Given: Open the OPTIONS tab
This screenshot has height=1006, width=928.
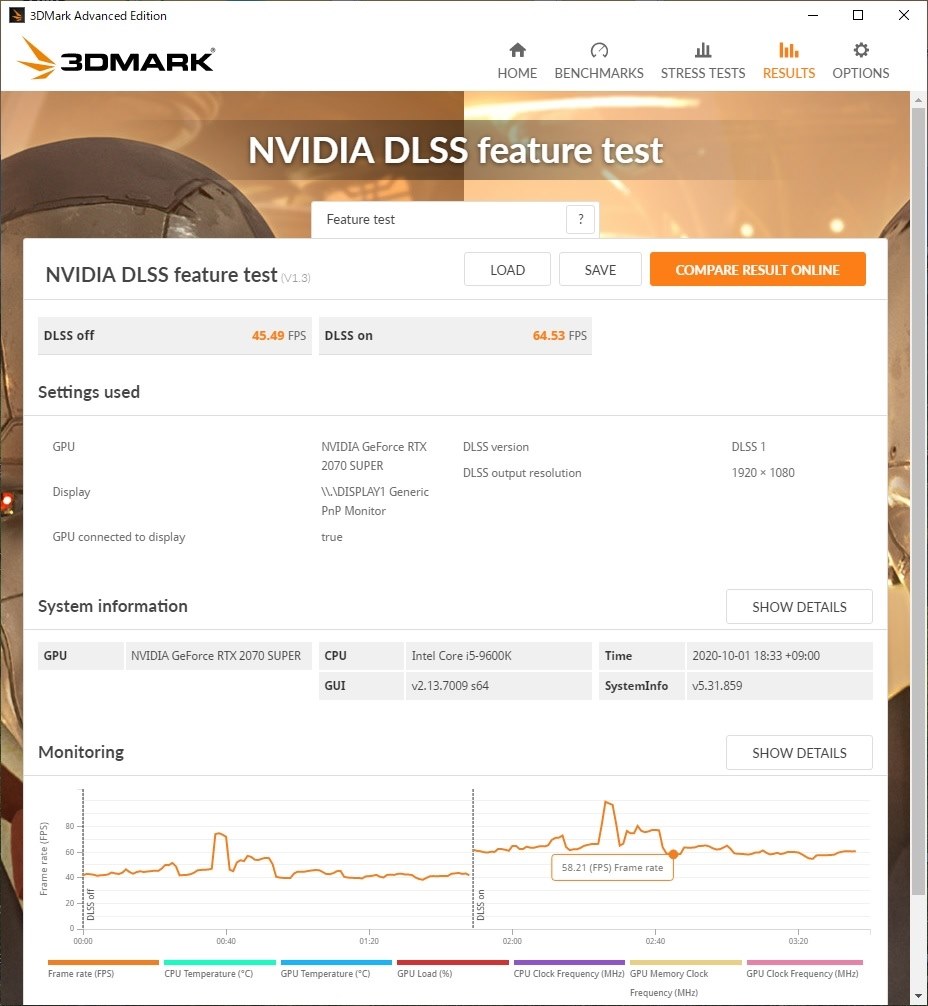Looking at the screenshot, I should coord(861,61).
